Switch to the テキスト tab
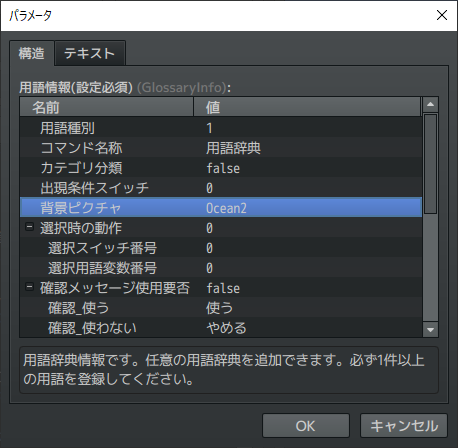The image size is (458, 448). 90,53
